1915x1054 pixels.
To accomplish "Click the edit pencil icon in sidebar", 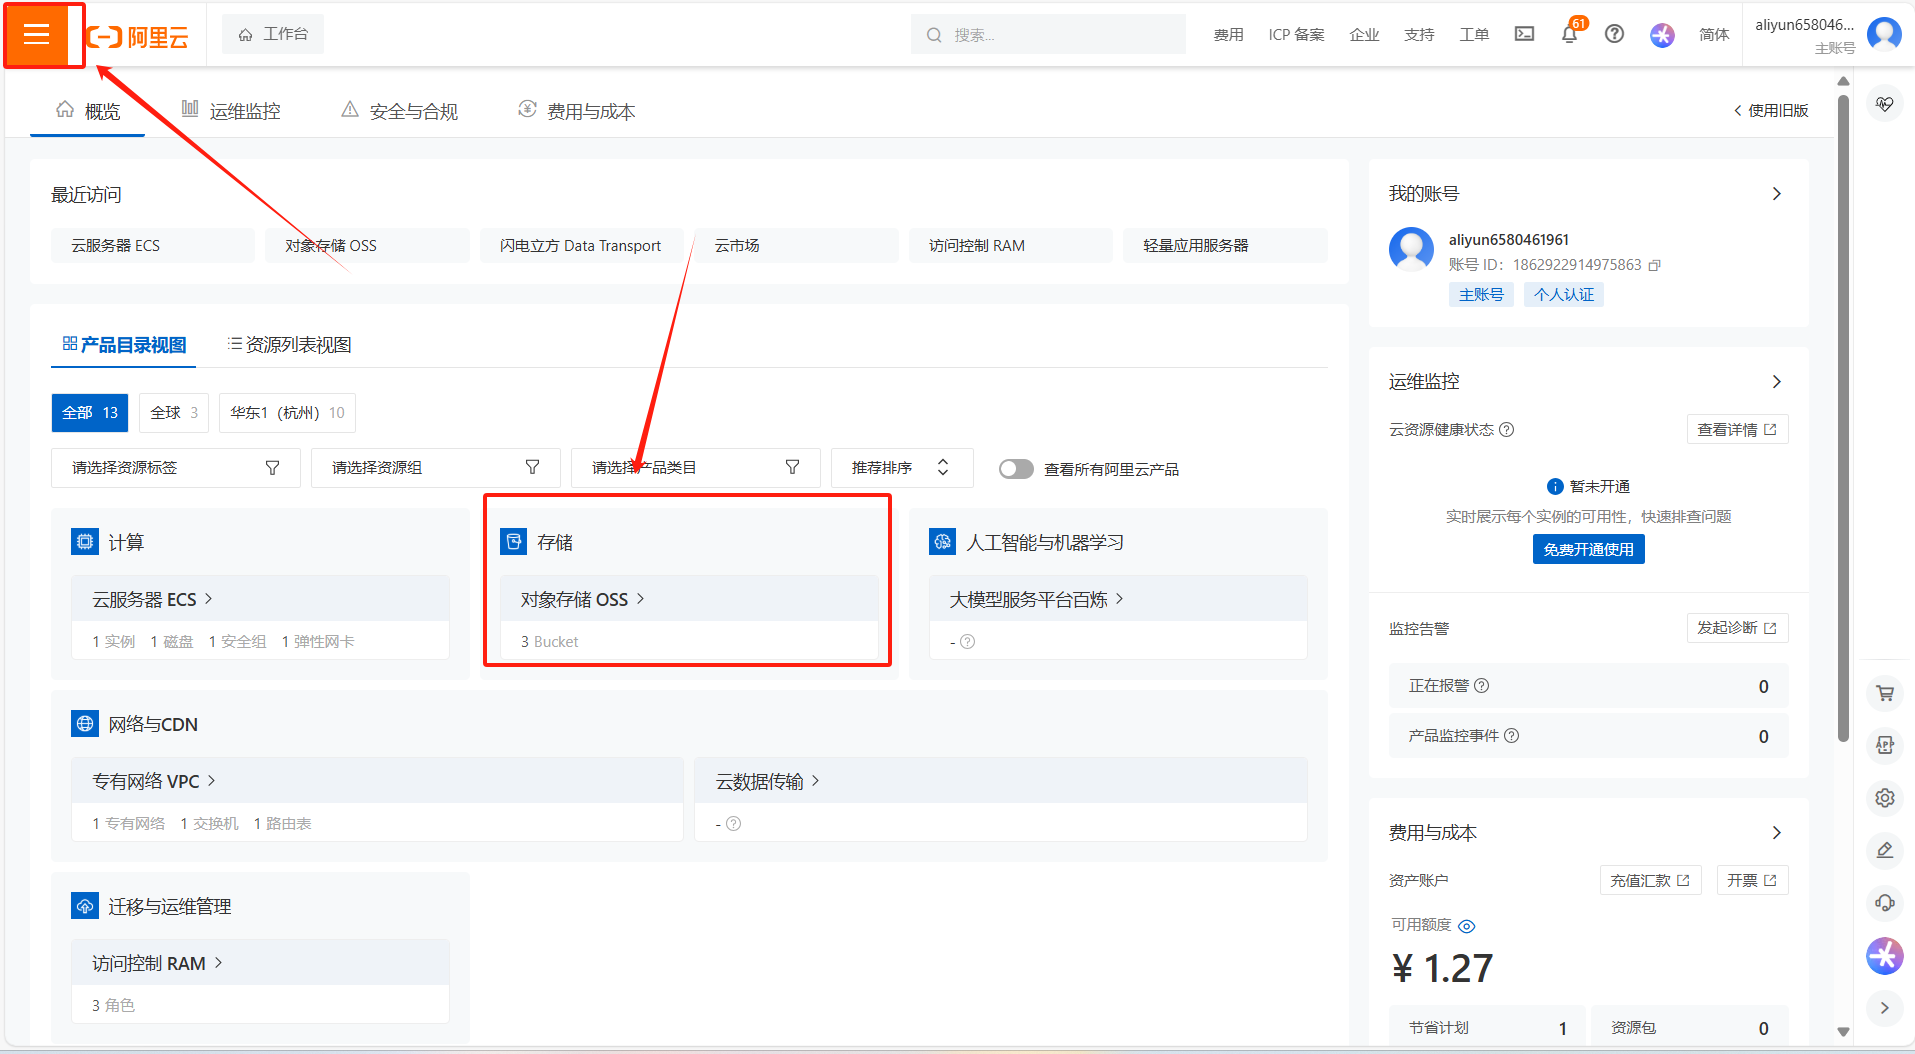I will click(x=1885, y=850).
